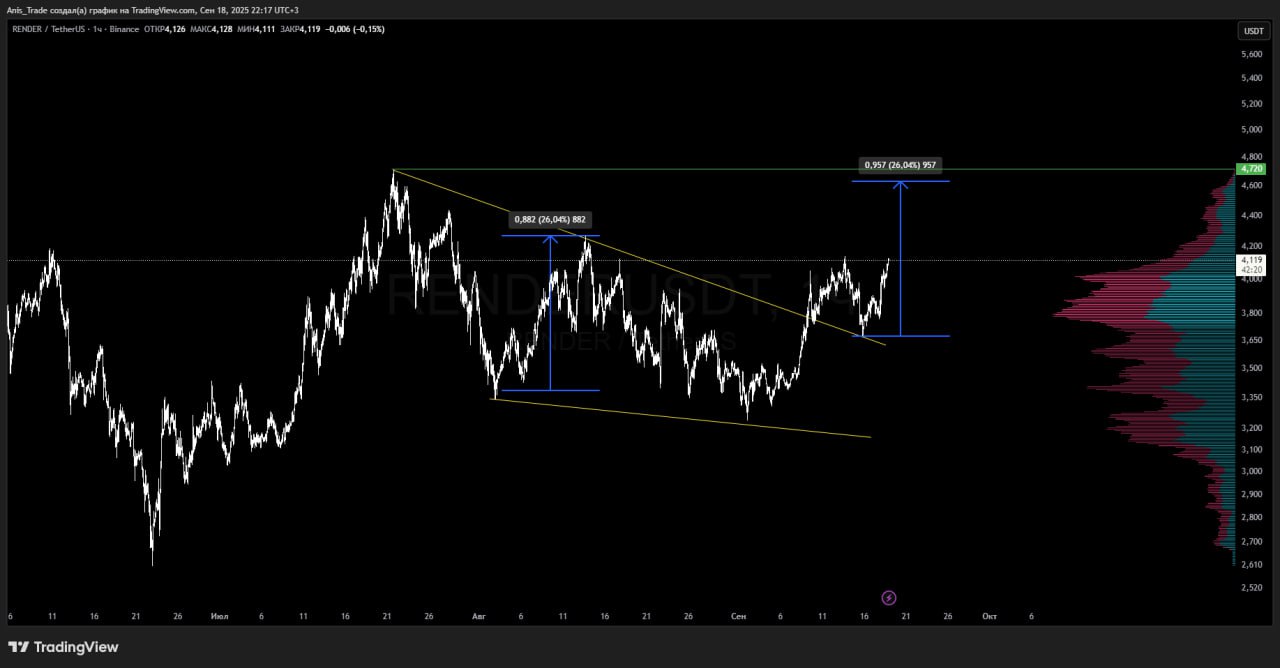The image size is (1280, 668).
Task: Click the close value ЗАКР 4,119
Action: point(300,29)
